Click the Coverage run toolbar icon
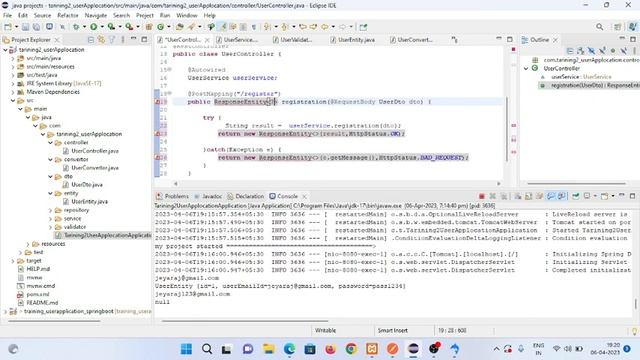The image size is (640, 360). click(x=111, y=27)
